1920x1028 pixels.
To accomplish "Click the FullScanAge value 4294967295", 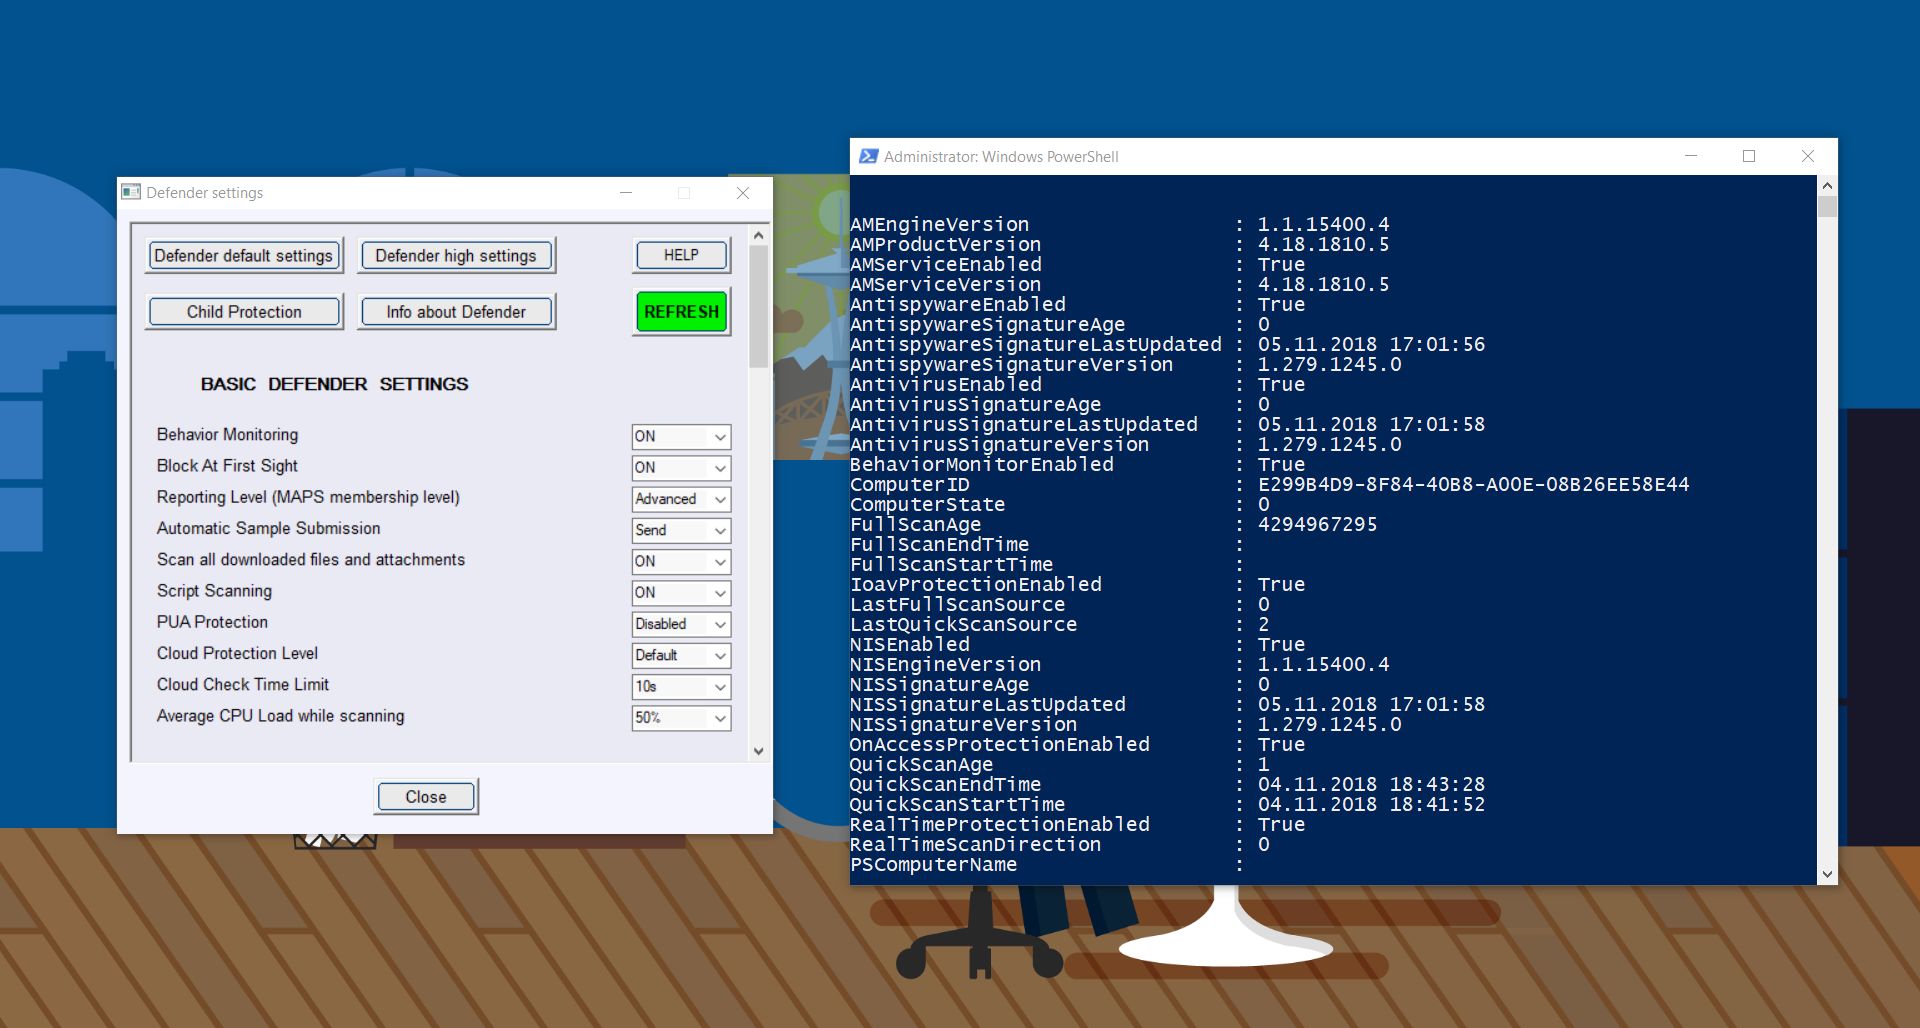I will click(x=1317, y=525).
